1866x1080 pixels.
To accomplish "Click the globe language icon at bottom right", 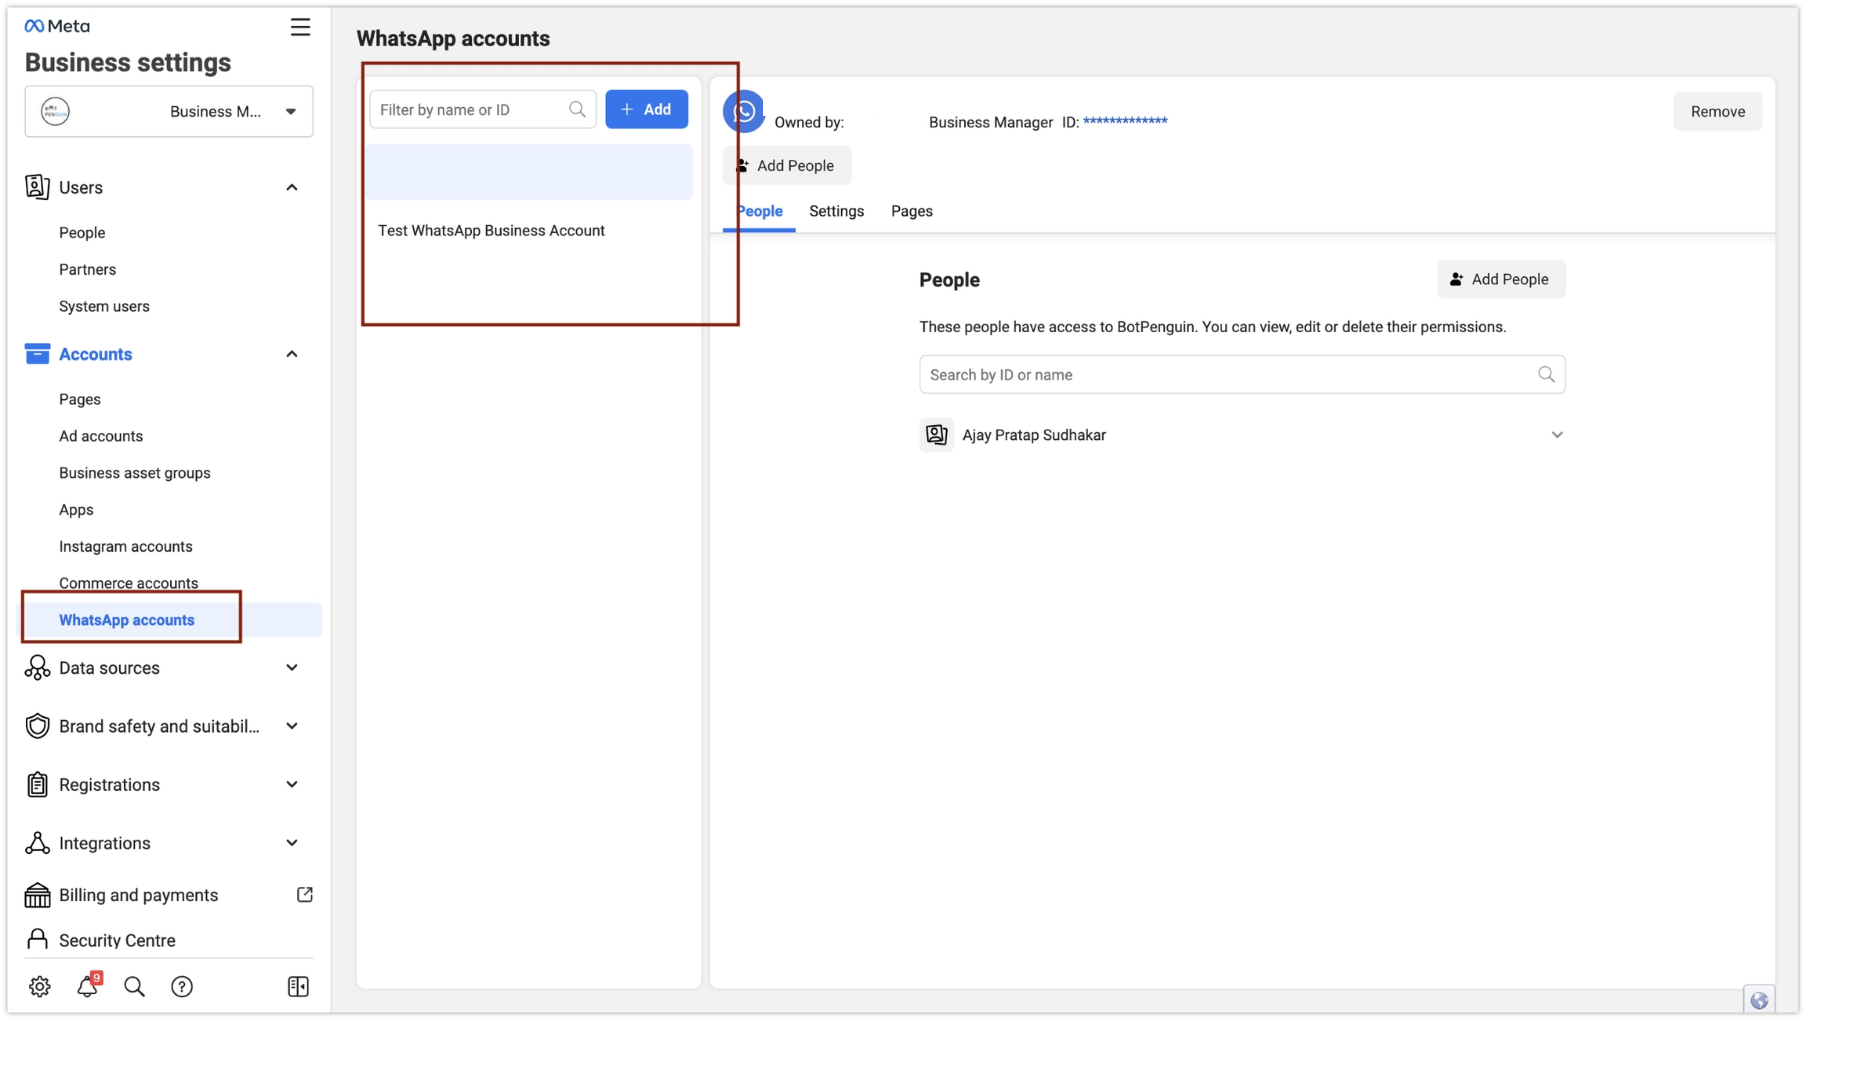I will [x=1758, y=999].
